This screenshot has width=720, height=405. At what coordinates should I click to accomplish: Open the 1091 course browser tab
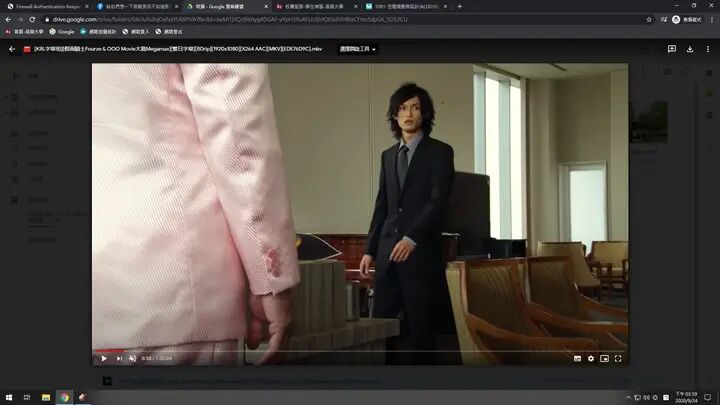406,6
